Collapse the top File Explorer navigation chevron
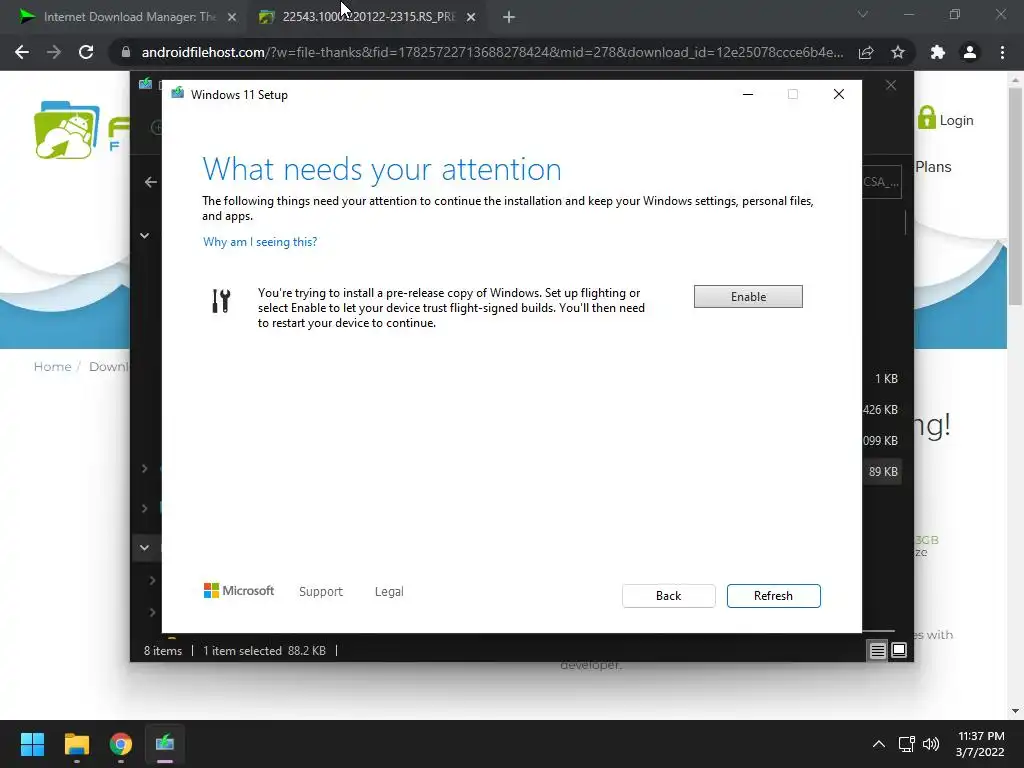The image size is (1024, 768). click(x=144, y=235)
